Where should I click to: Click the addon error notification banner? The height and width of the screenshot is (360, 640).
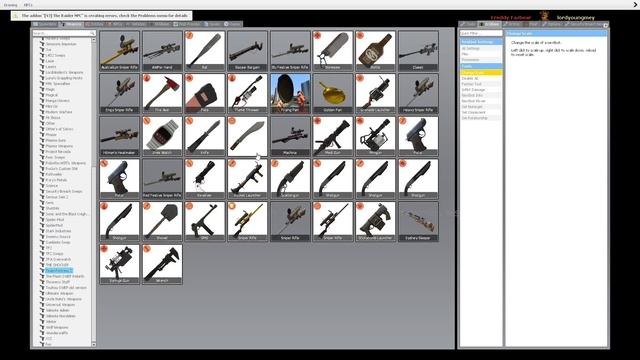102,16
